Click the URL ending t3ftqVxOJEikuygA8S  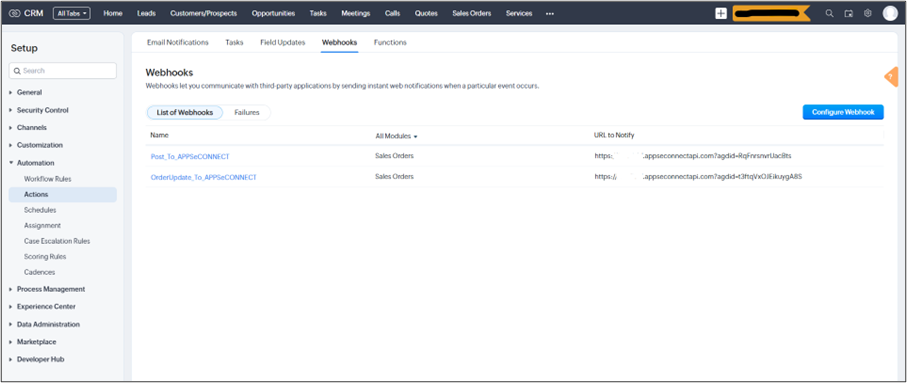coord(698,176)
